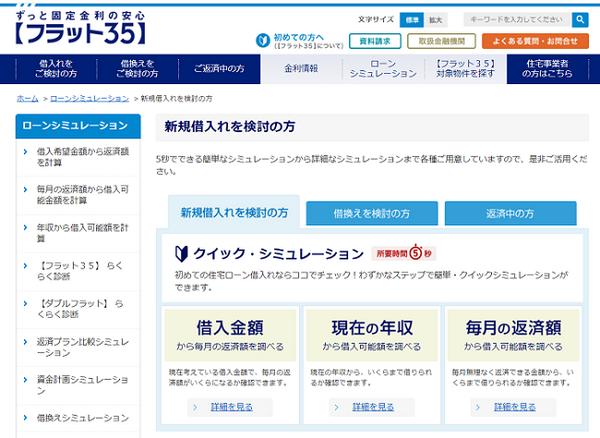Open よくある質問・お問合せ button
600x438 pixels.
coord(535,41)
